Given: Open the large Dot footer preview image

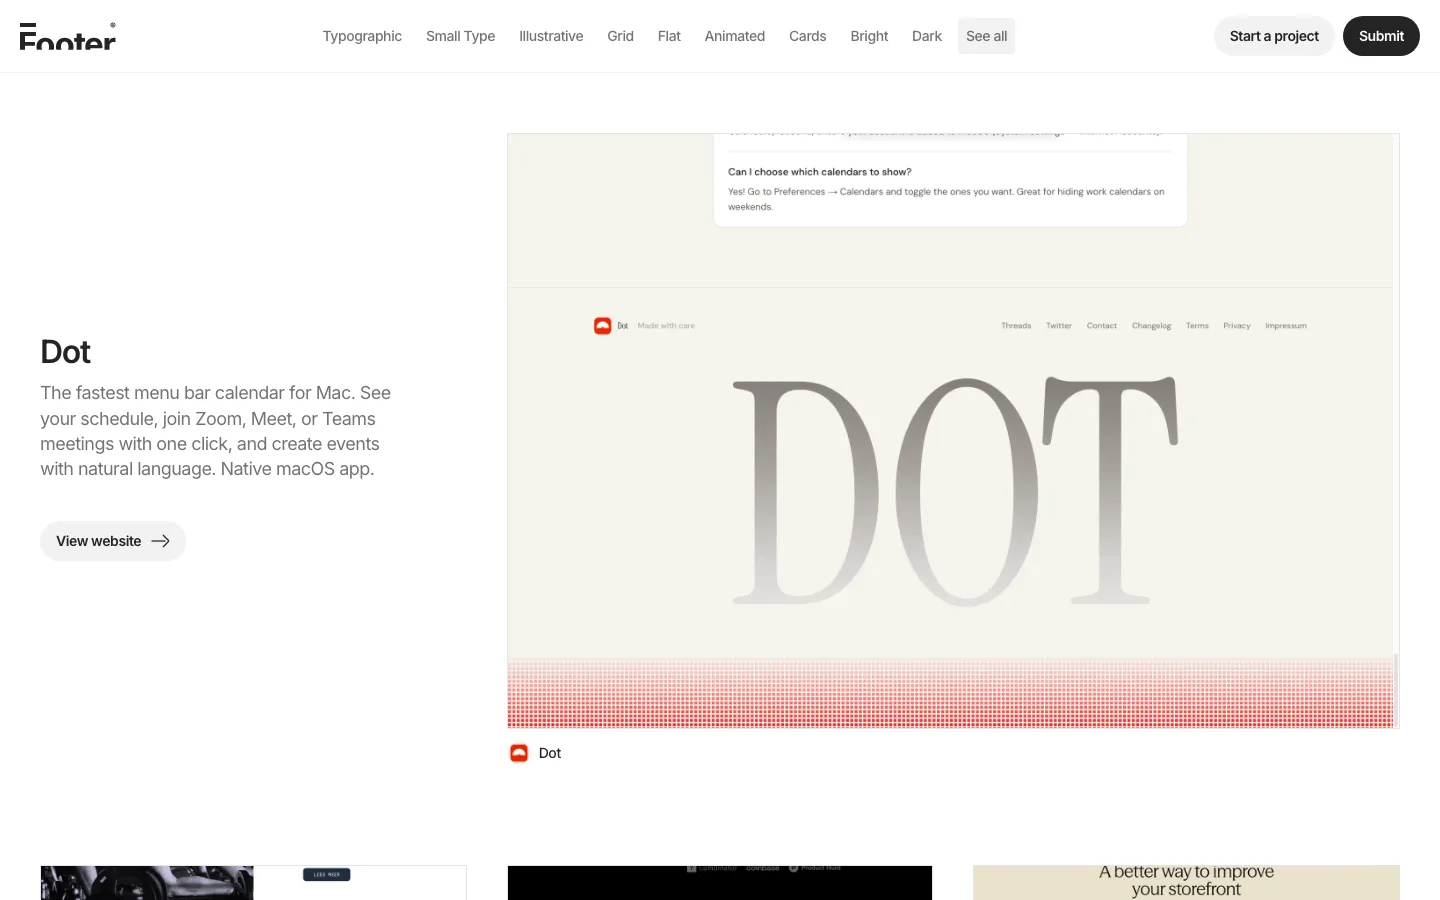Looking at the screenshot, I should pos(953,431).
